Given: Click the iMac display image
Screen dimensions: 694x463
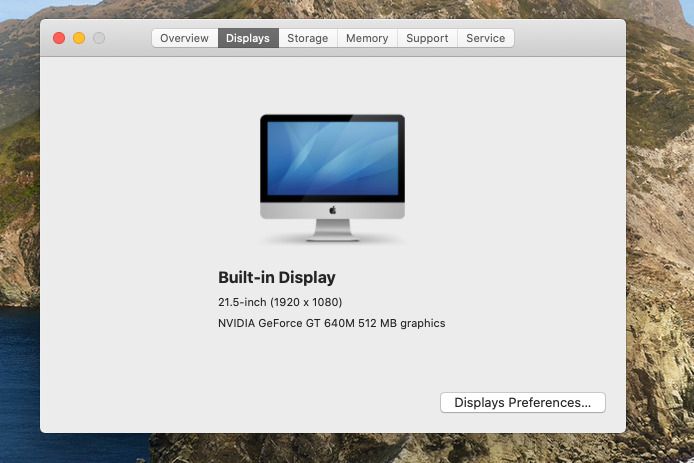Looking at the screenshot, I should 332,178.
